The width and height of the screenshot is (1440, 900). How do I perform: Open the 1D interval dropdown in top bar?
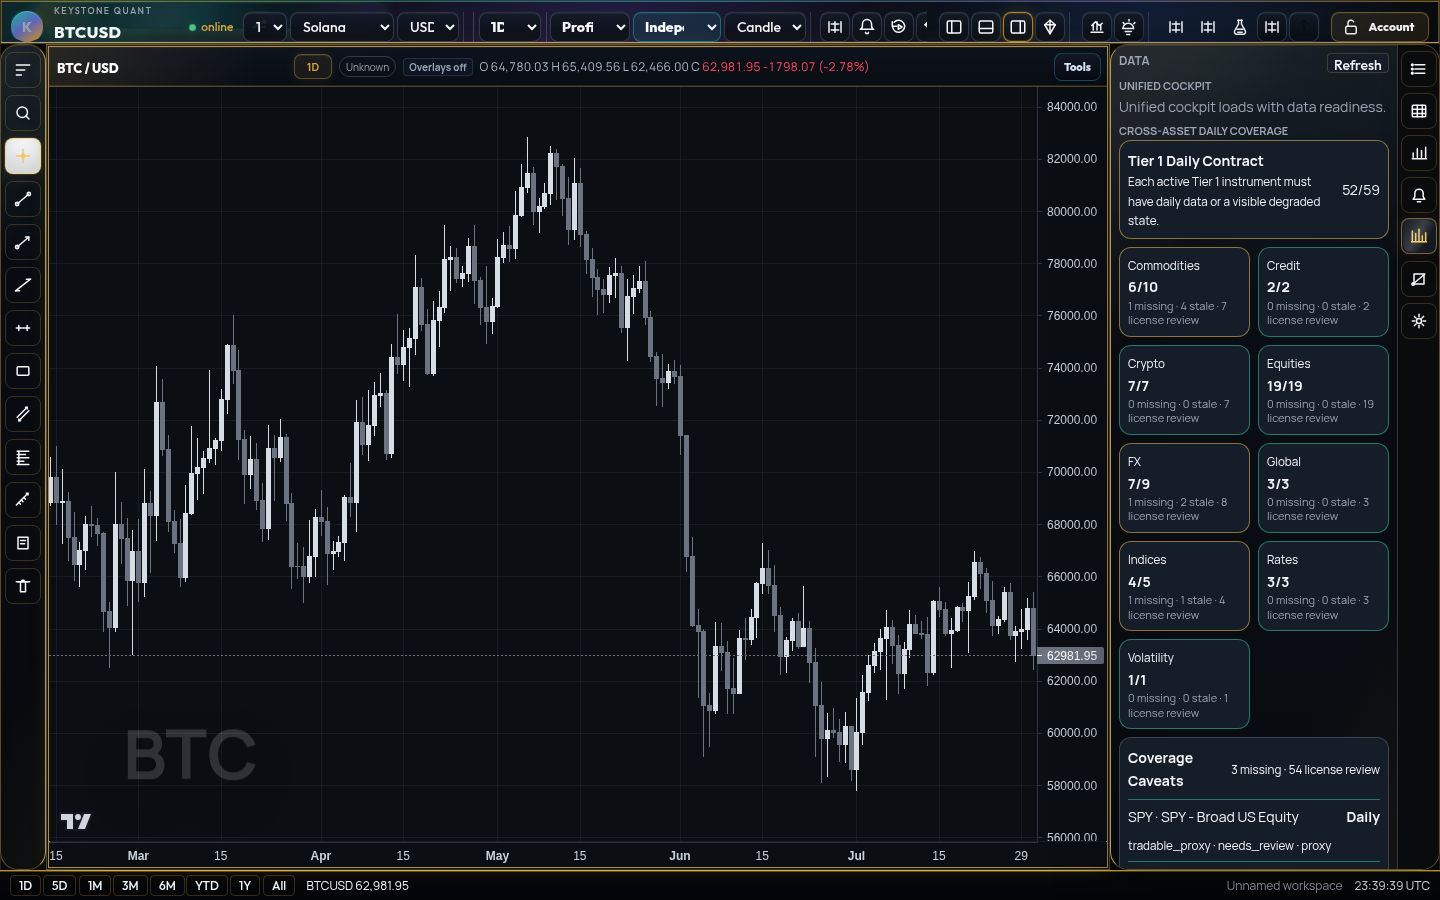510,27
